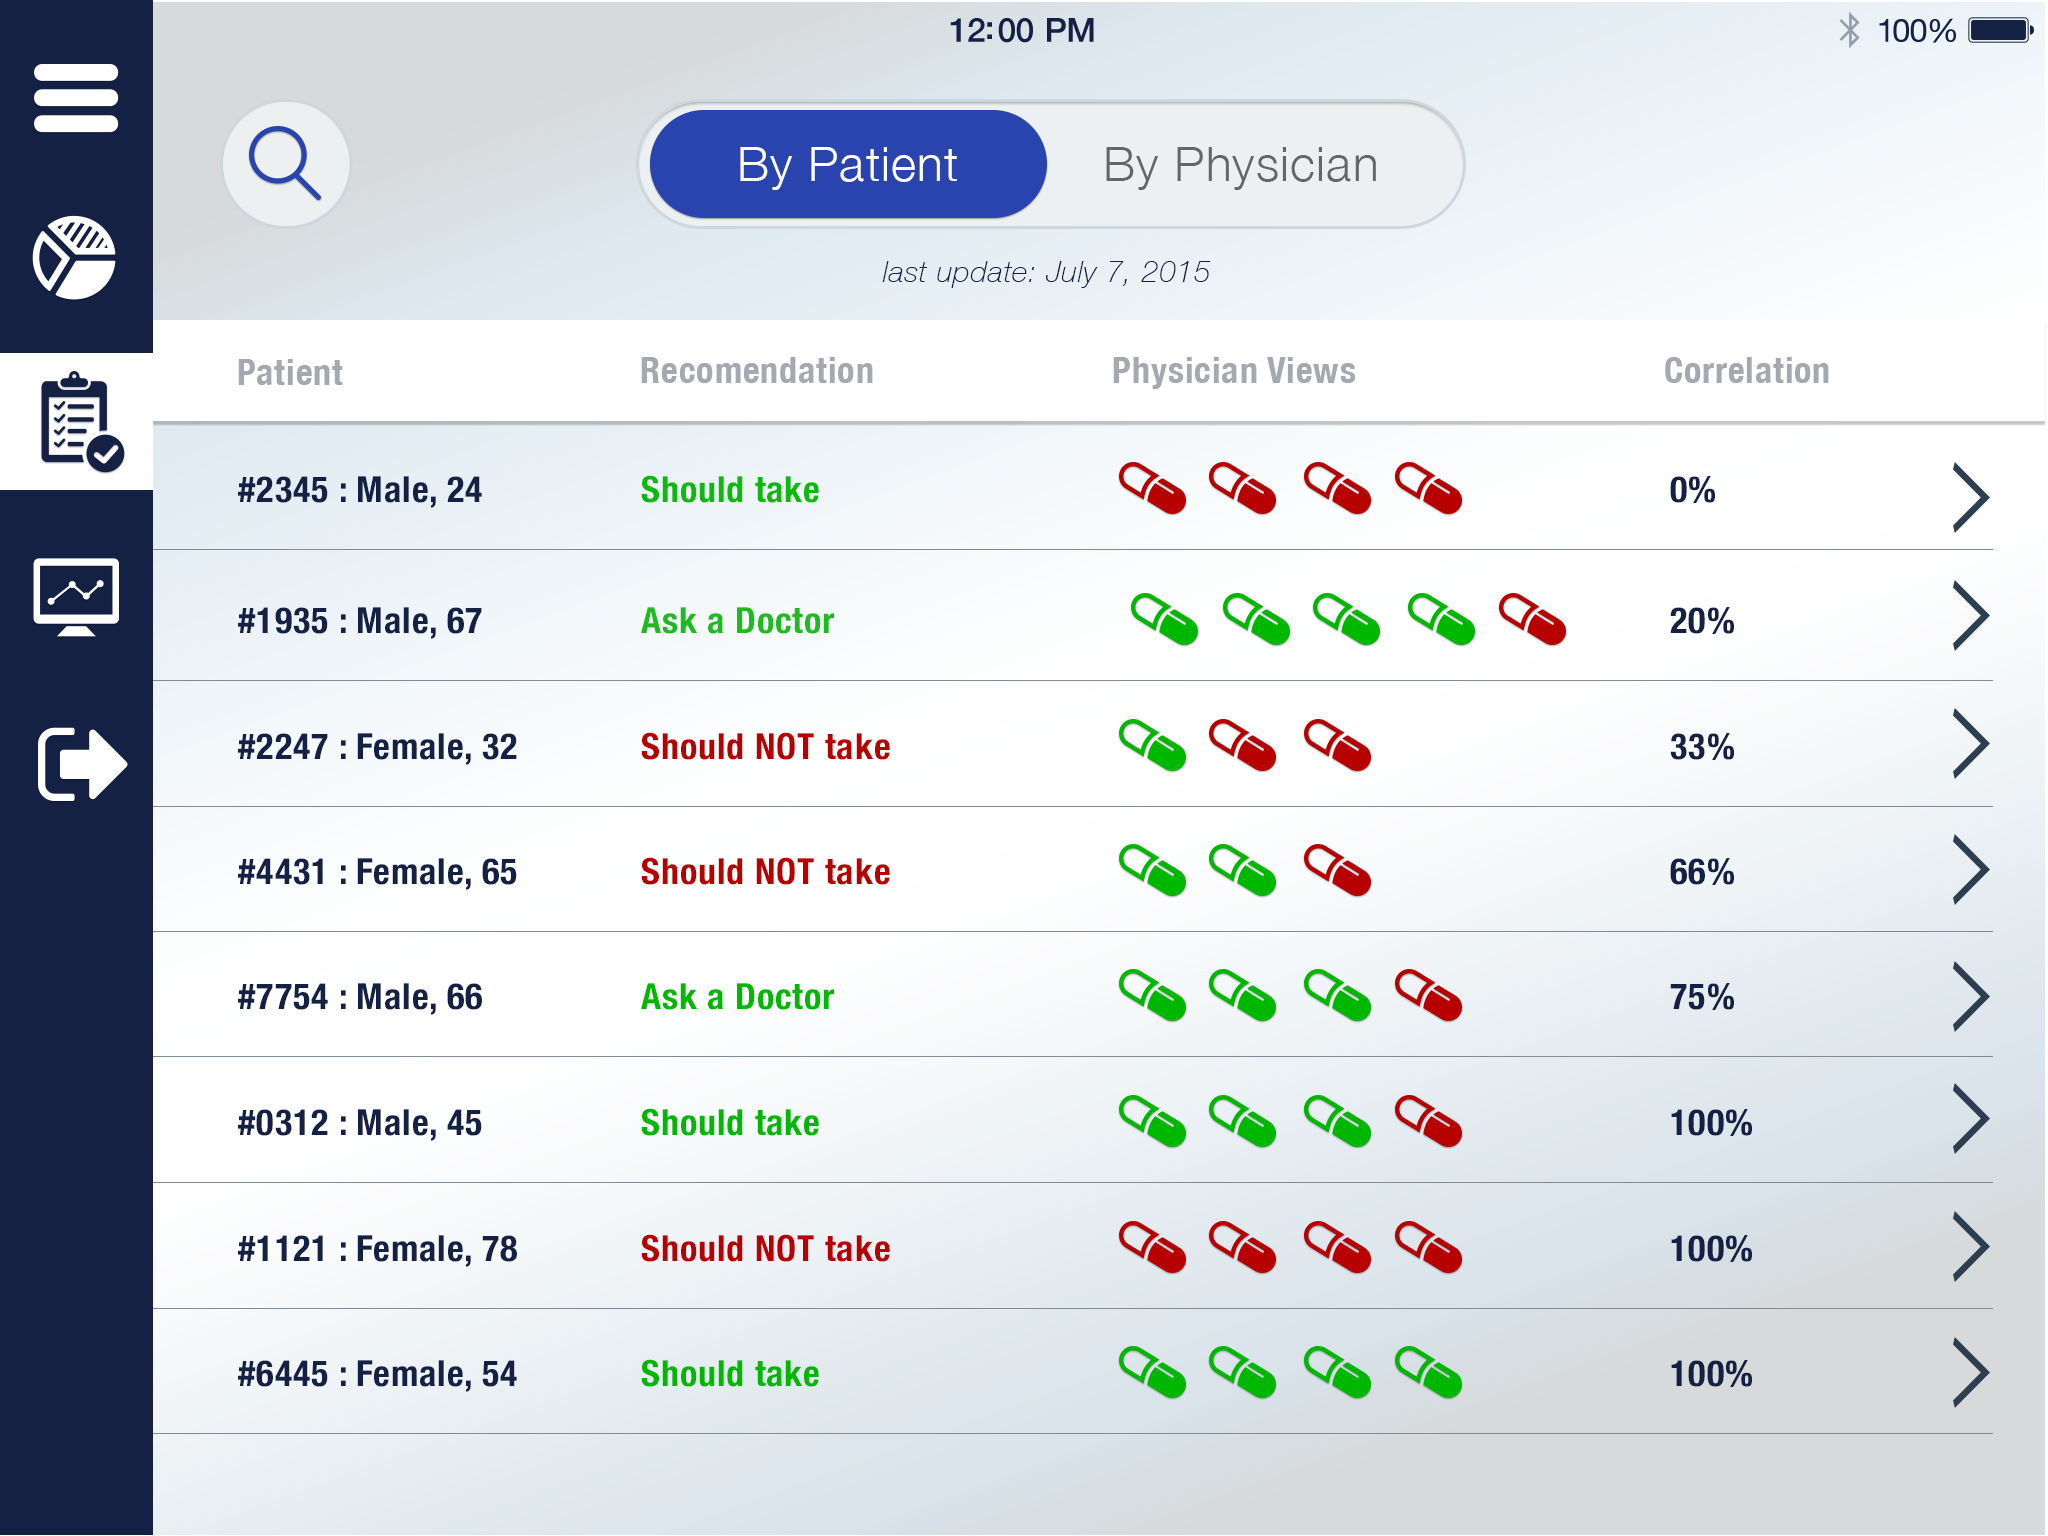The width and height of the screenshot is (2048, 1536).
Task: Expand the row for patient #7754
Action: tap(1970, 996)
